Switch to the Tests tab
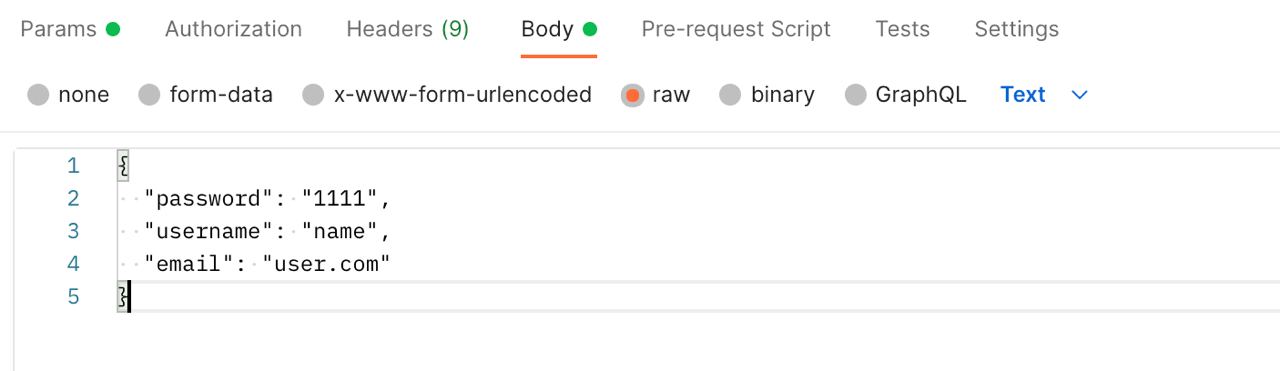Viewport: 1280px width, 371px height. pyautogui.click(x=902, y=29)
